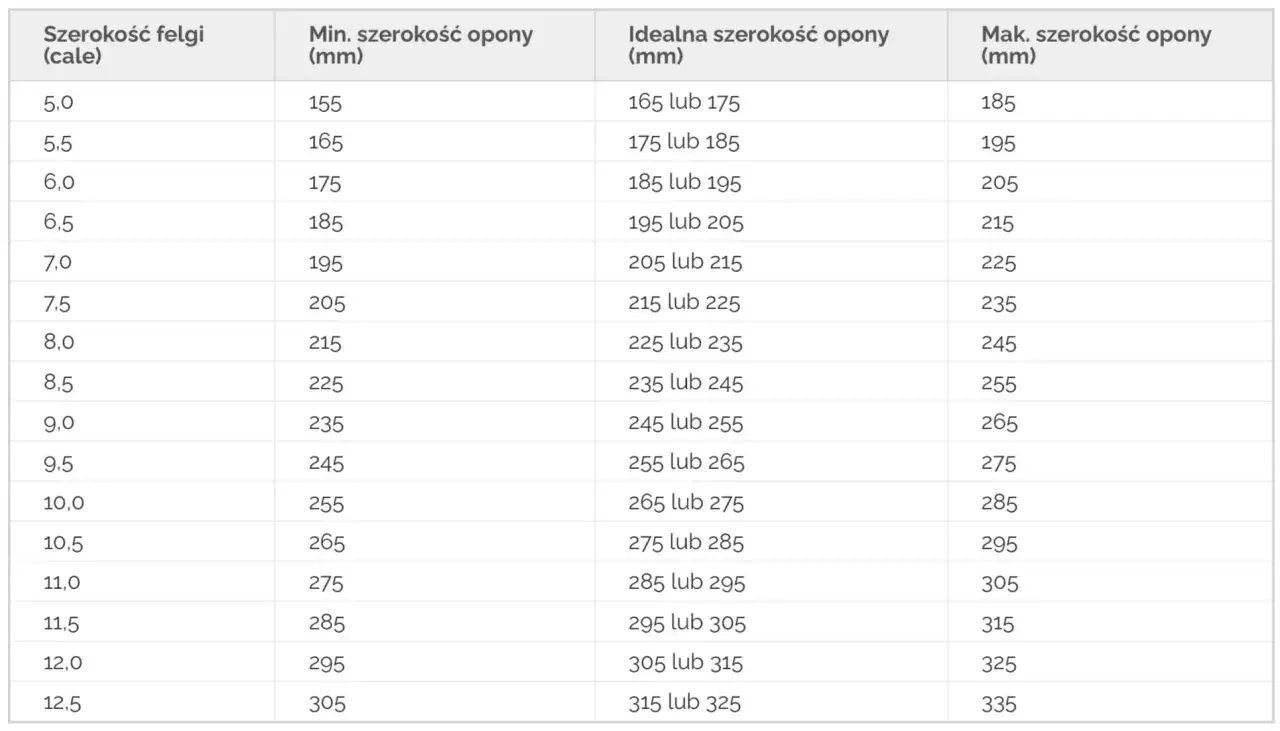Click the '255 lub 265' ideal cell
The image size is (1280, 731).
click(686, 463)
